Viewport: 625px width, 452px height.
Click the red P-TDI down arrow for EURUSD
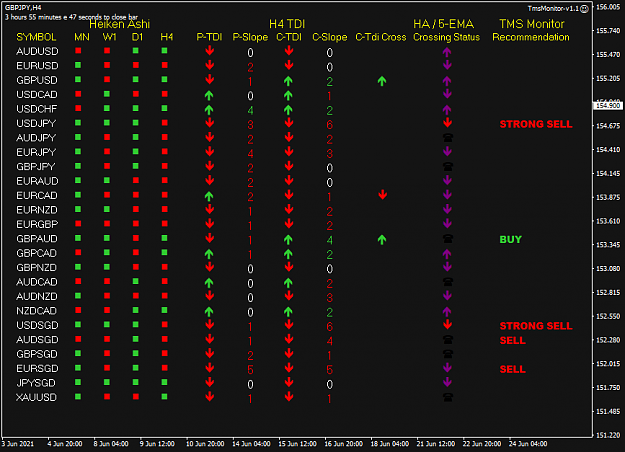click(210, 65)
